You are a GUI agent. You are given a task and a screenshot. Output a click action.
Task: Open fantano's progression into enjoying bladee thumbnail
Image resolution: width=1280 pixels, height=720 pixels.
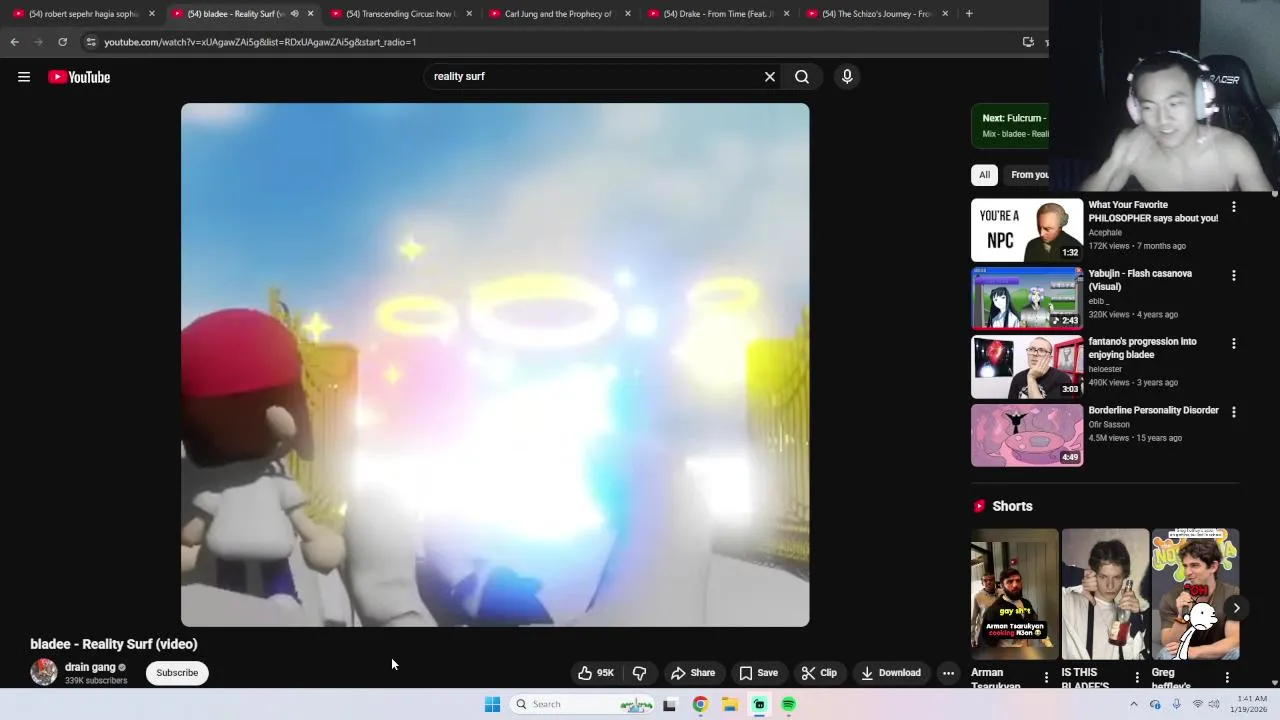tap(1027, 367)
